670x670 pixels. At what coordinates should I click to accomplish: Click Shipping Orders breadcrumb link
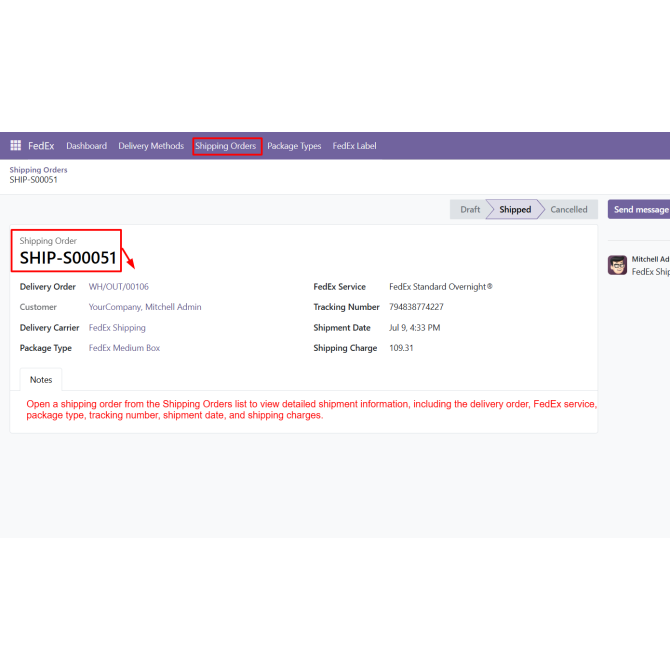38,170
